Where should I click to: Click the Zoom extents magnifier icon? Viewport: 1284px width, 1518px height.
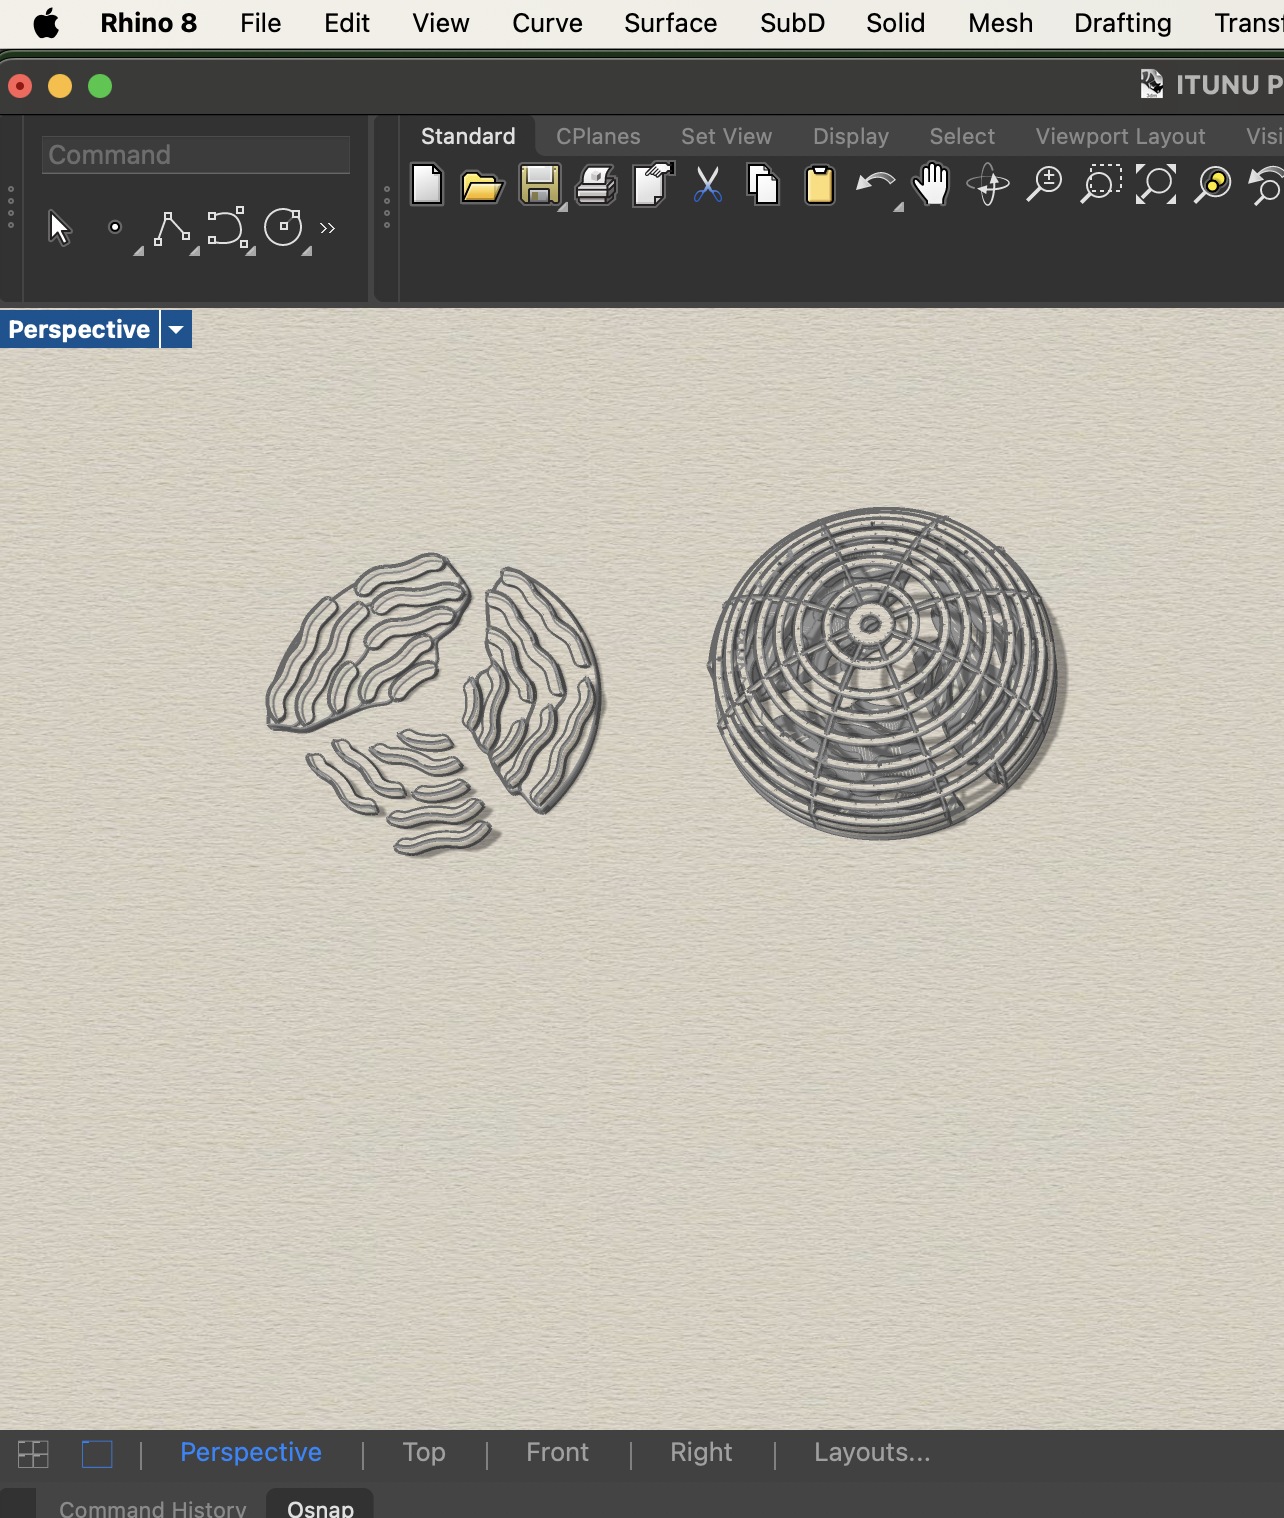(x=1155, y=185)
